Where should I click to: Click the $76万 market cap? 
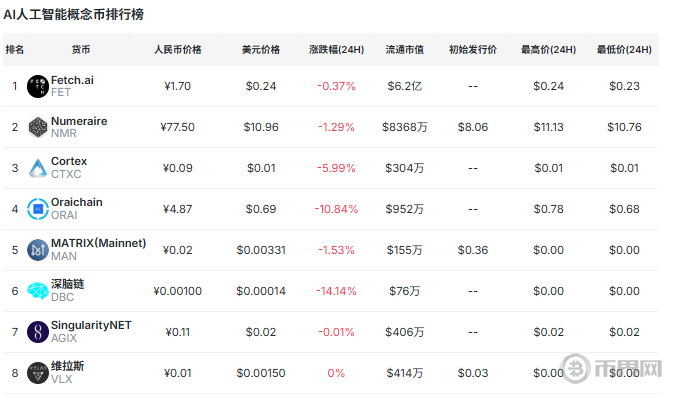(404, 291)
